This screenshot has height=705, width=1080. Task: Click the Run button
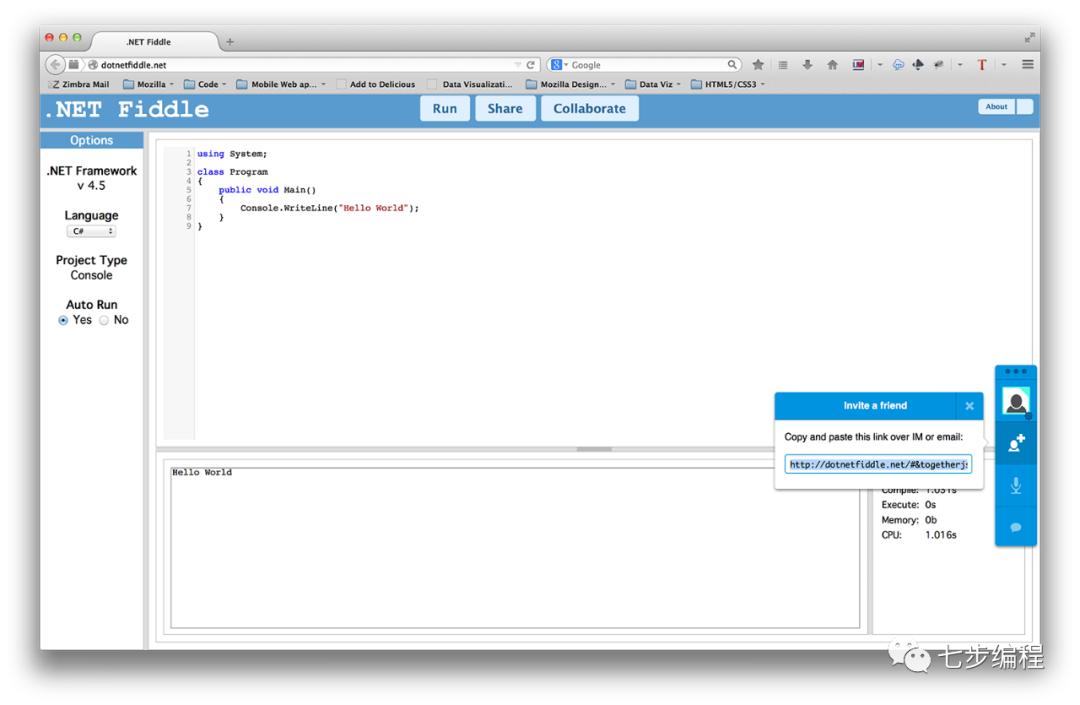pyautogui.click(x=445, y=109)
